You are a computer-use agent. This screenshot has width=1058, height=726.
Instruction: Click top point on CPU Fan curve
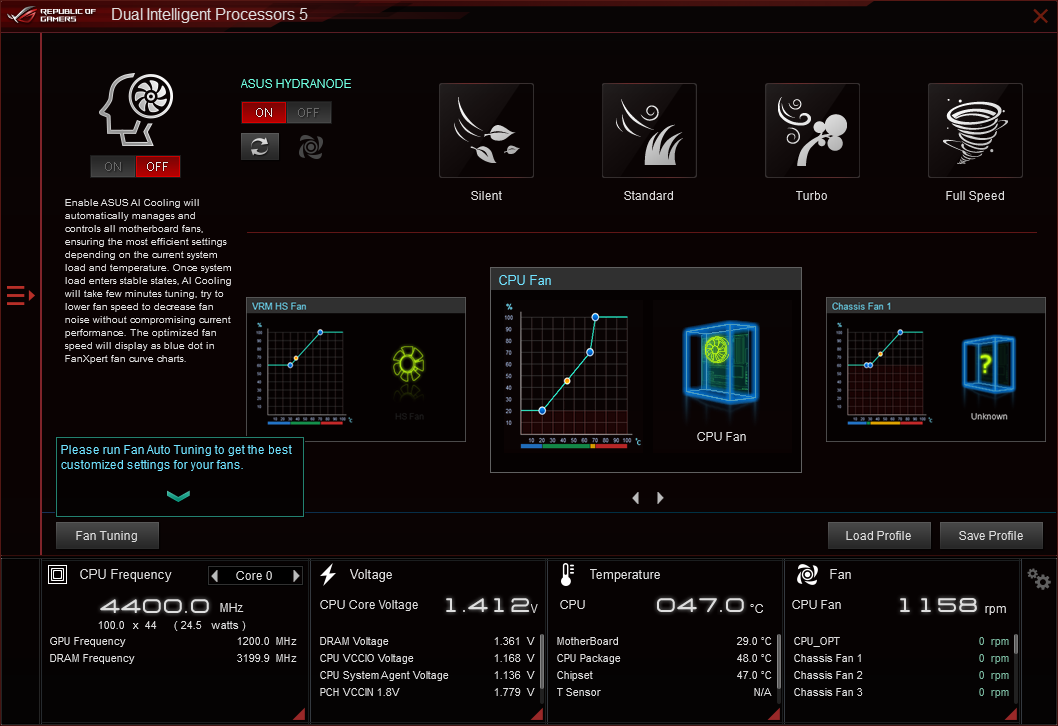click(x=595, y=317)
